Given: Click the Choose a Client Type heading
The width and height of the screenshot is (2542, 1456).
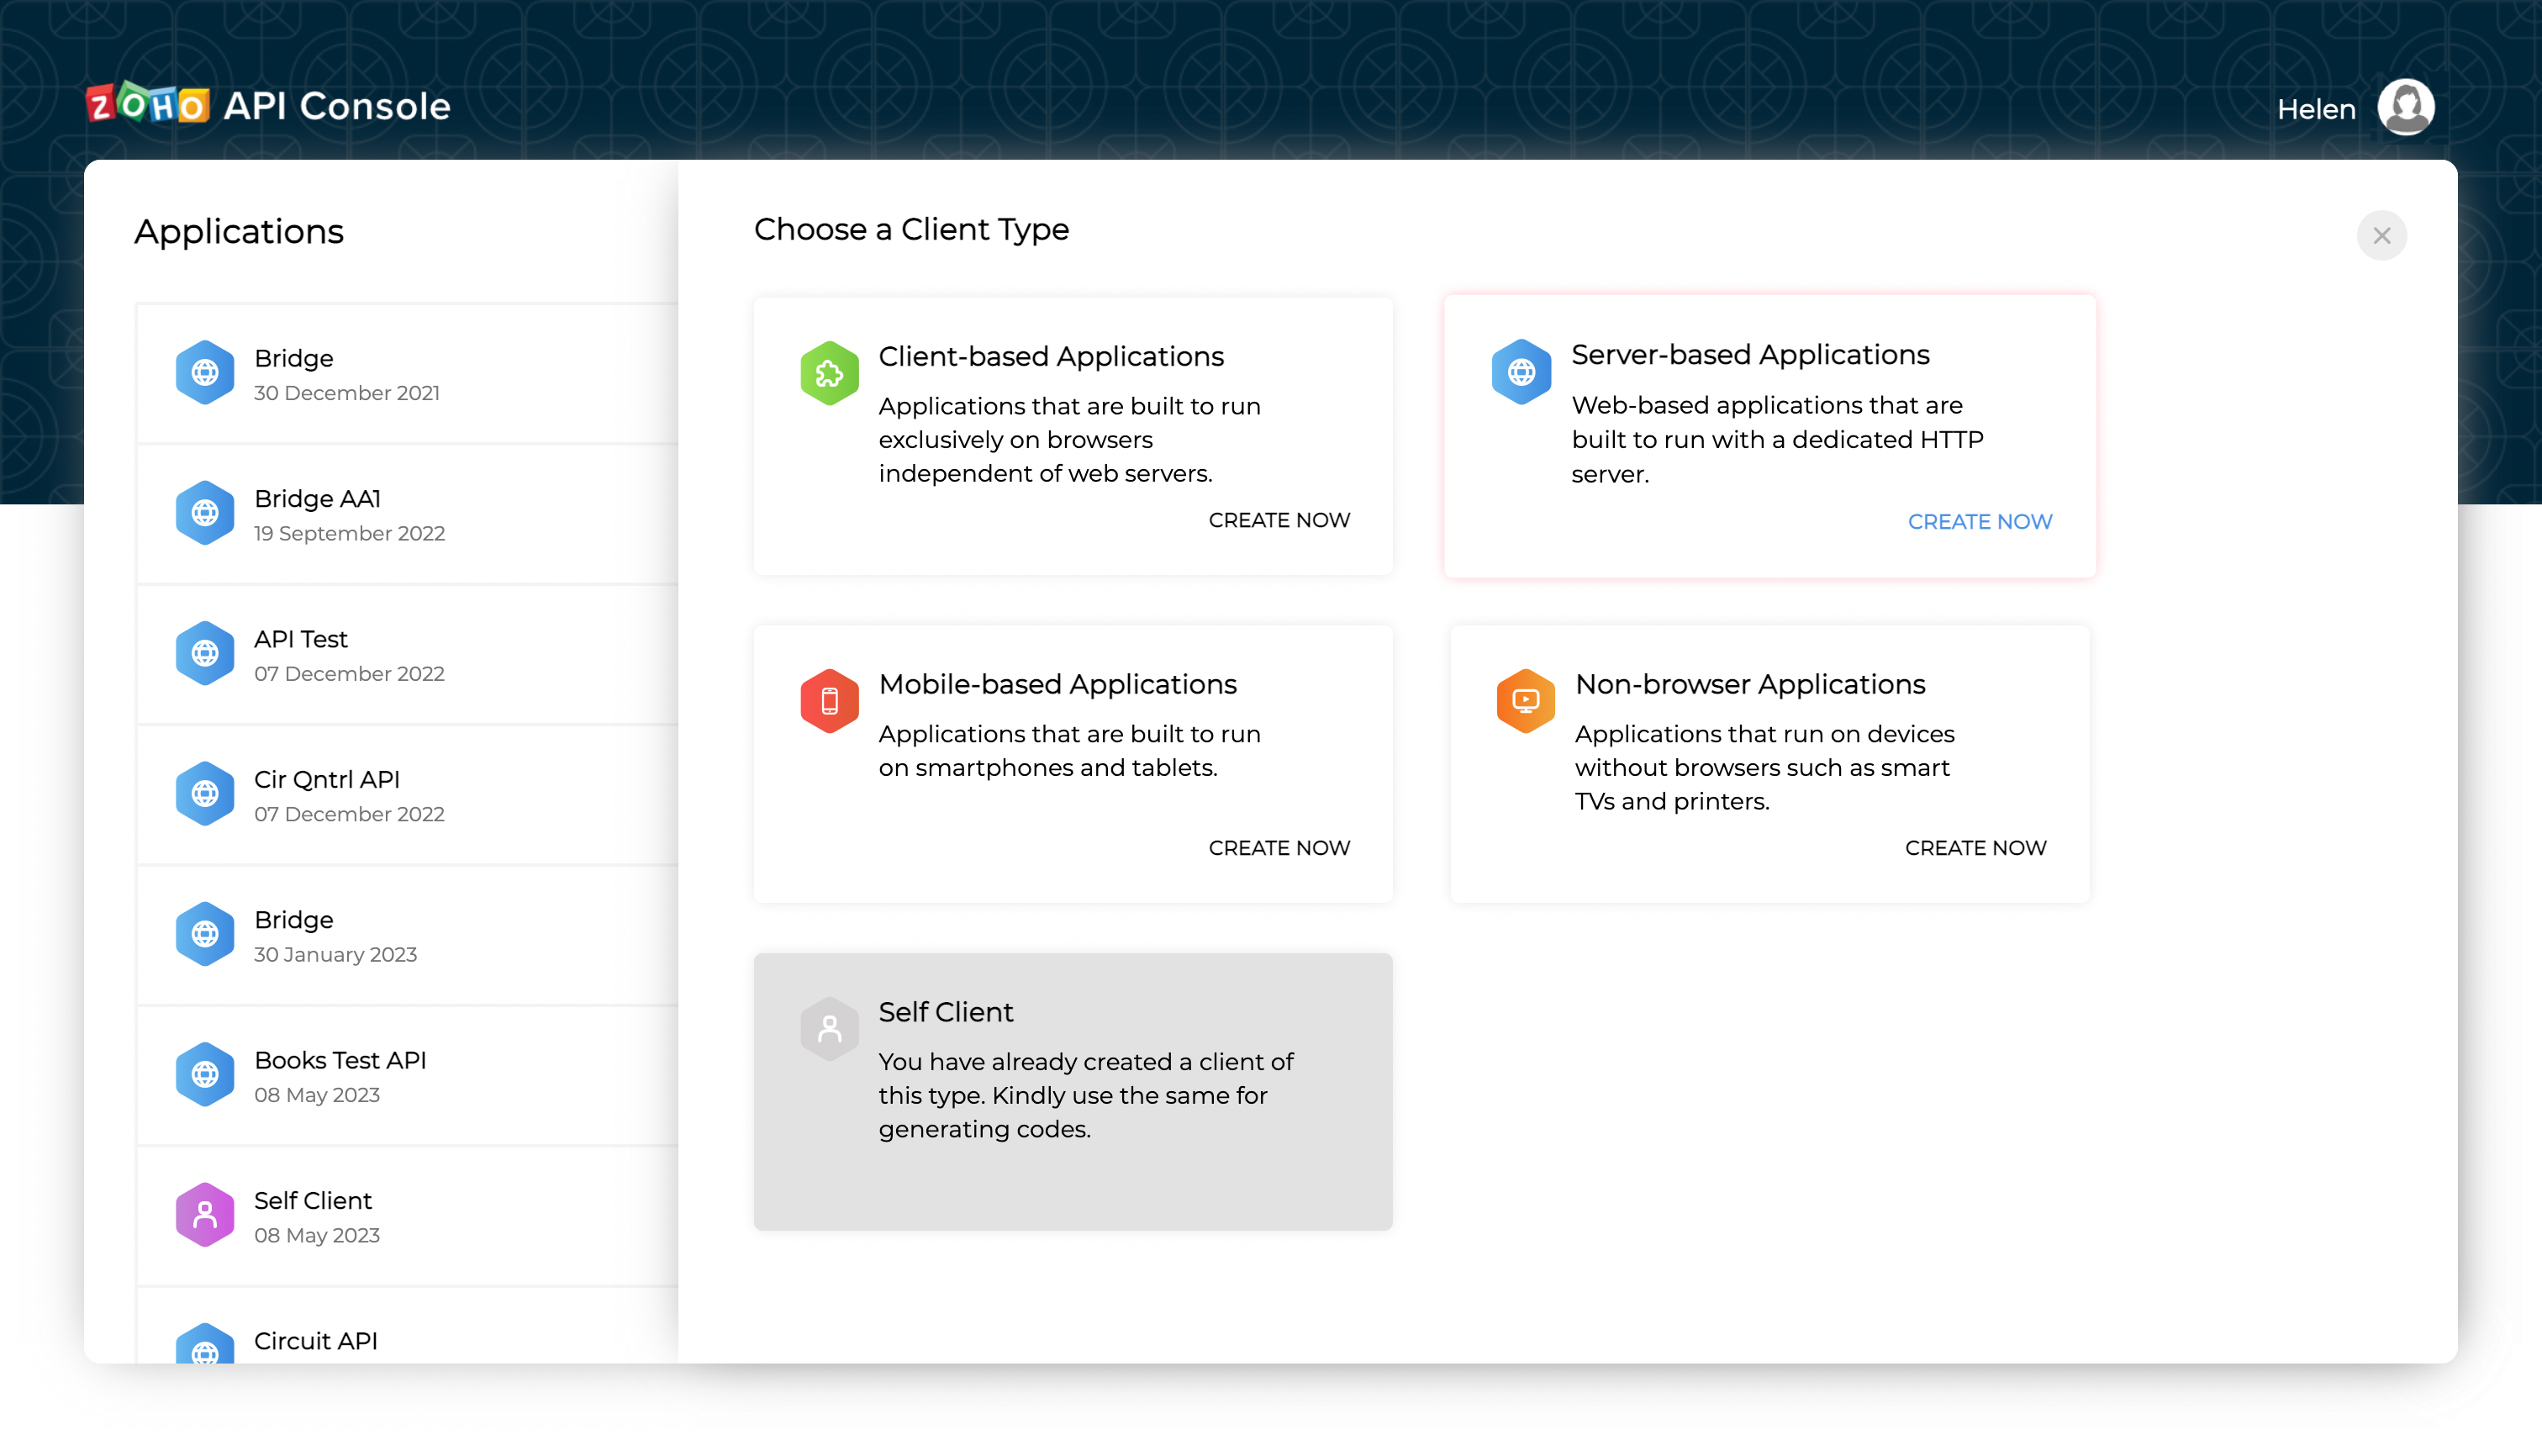Looking at the screenshot, I should (911, 230).
